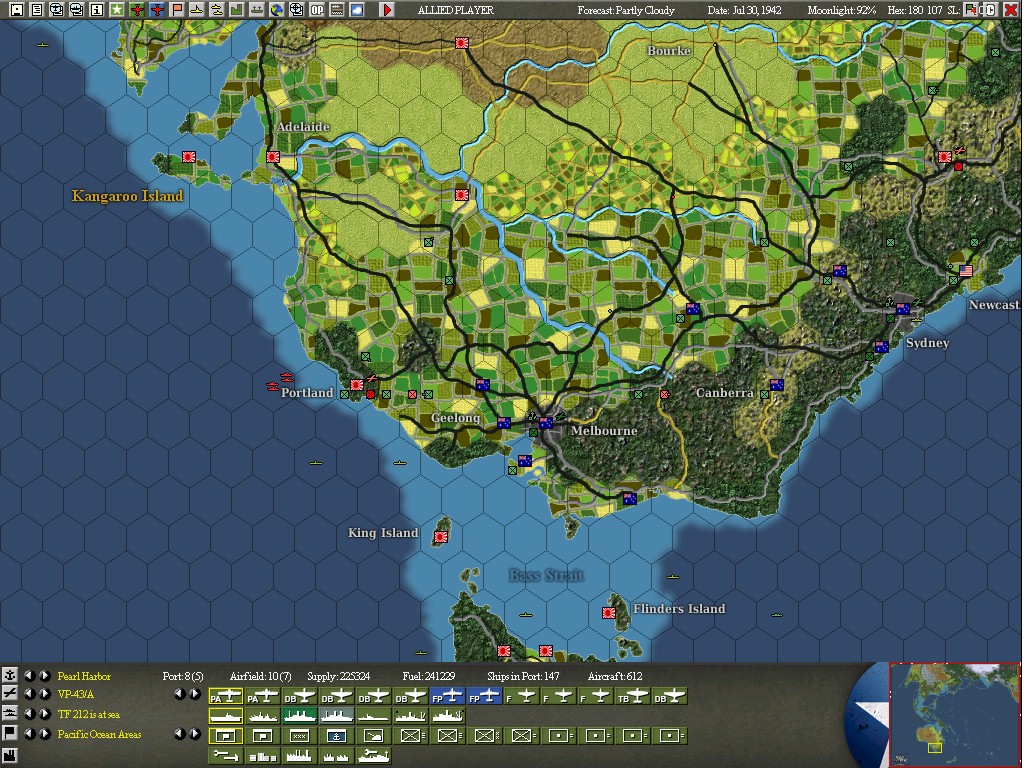Click the anchor base icon at bottom left
The height and width of the screenshot is (768, 1024).
pos(10,675)
